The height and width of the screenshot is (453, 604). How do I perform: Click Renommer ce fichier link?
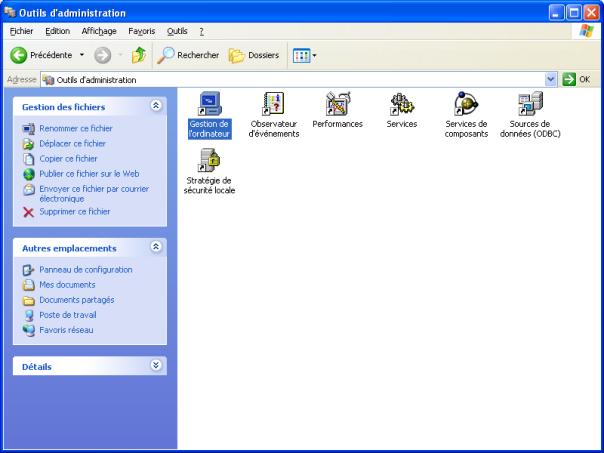pos(76,128)
